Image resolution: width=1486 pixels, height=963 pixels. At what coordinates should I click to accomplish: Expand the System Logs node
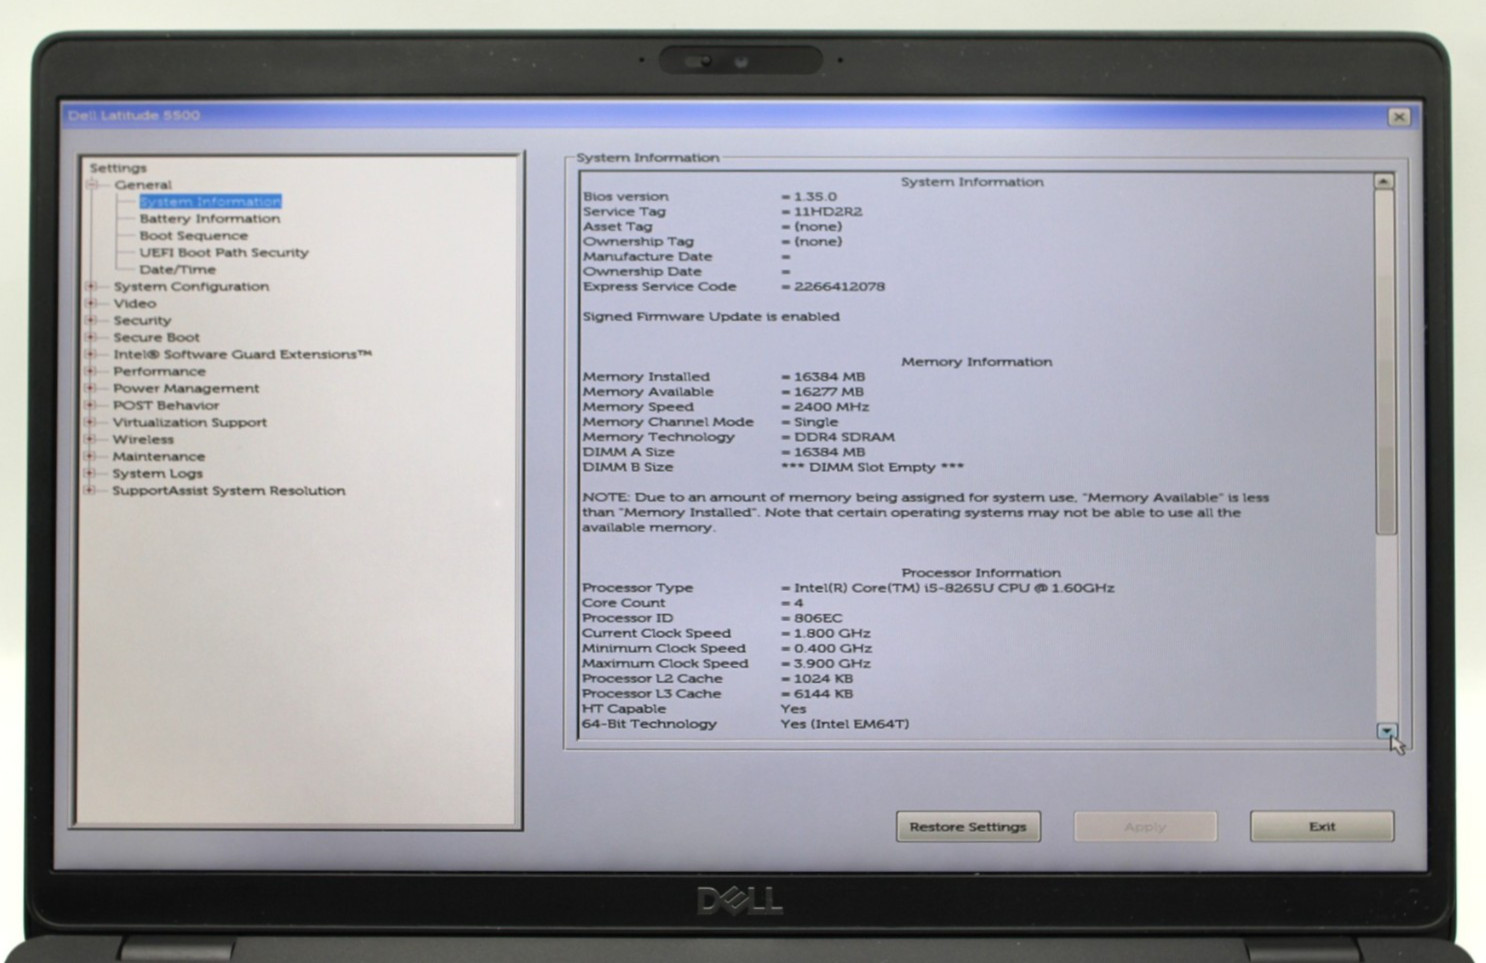(x=91, y=474)
